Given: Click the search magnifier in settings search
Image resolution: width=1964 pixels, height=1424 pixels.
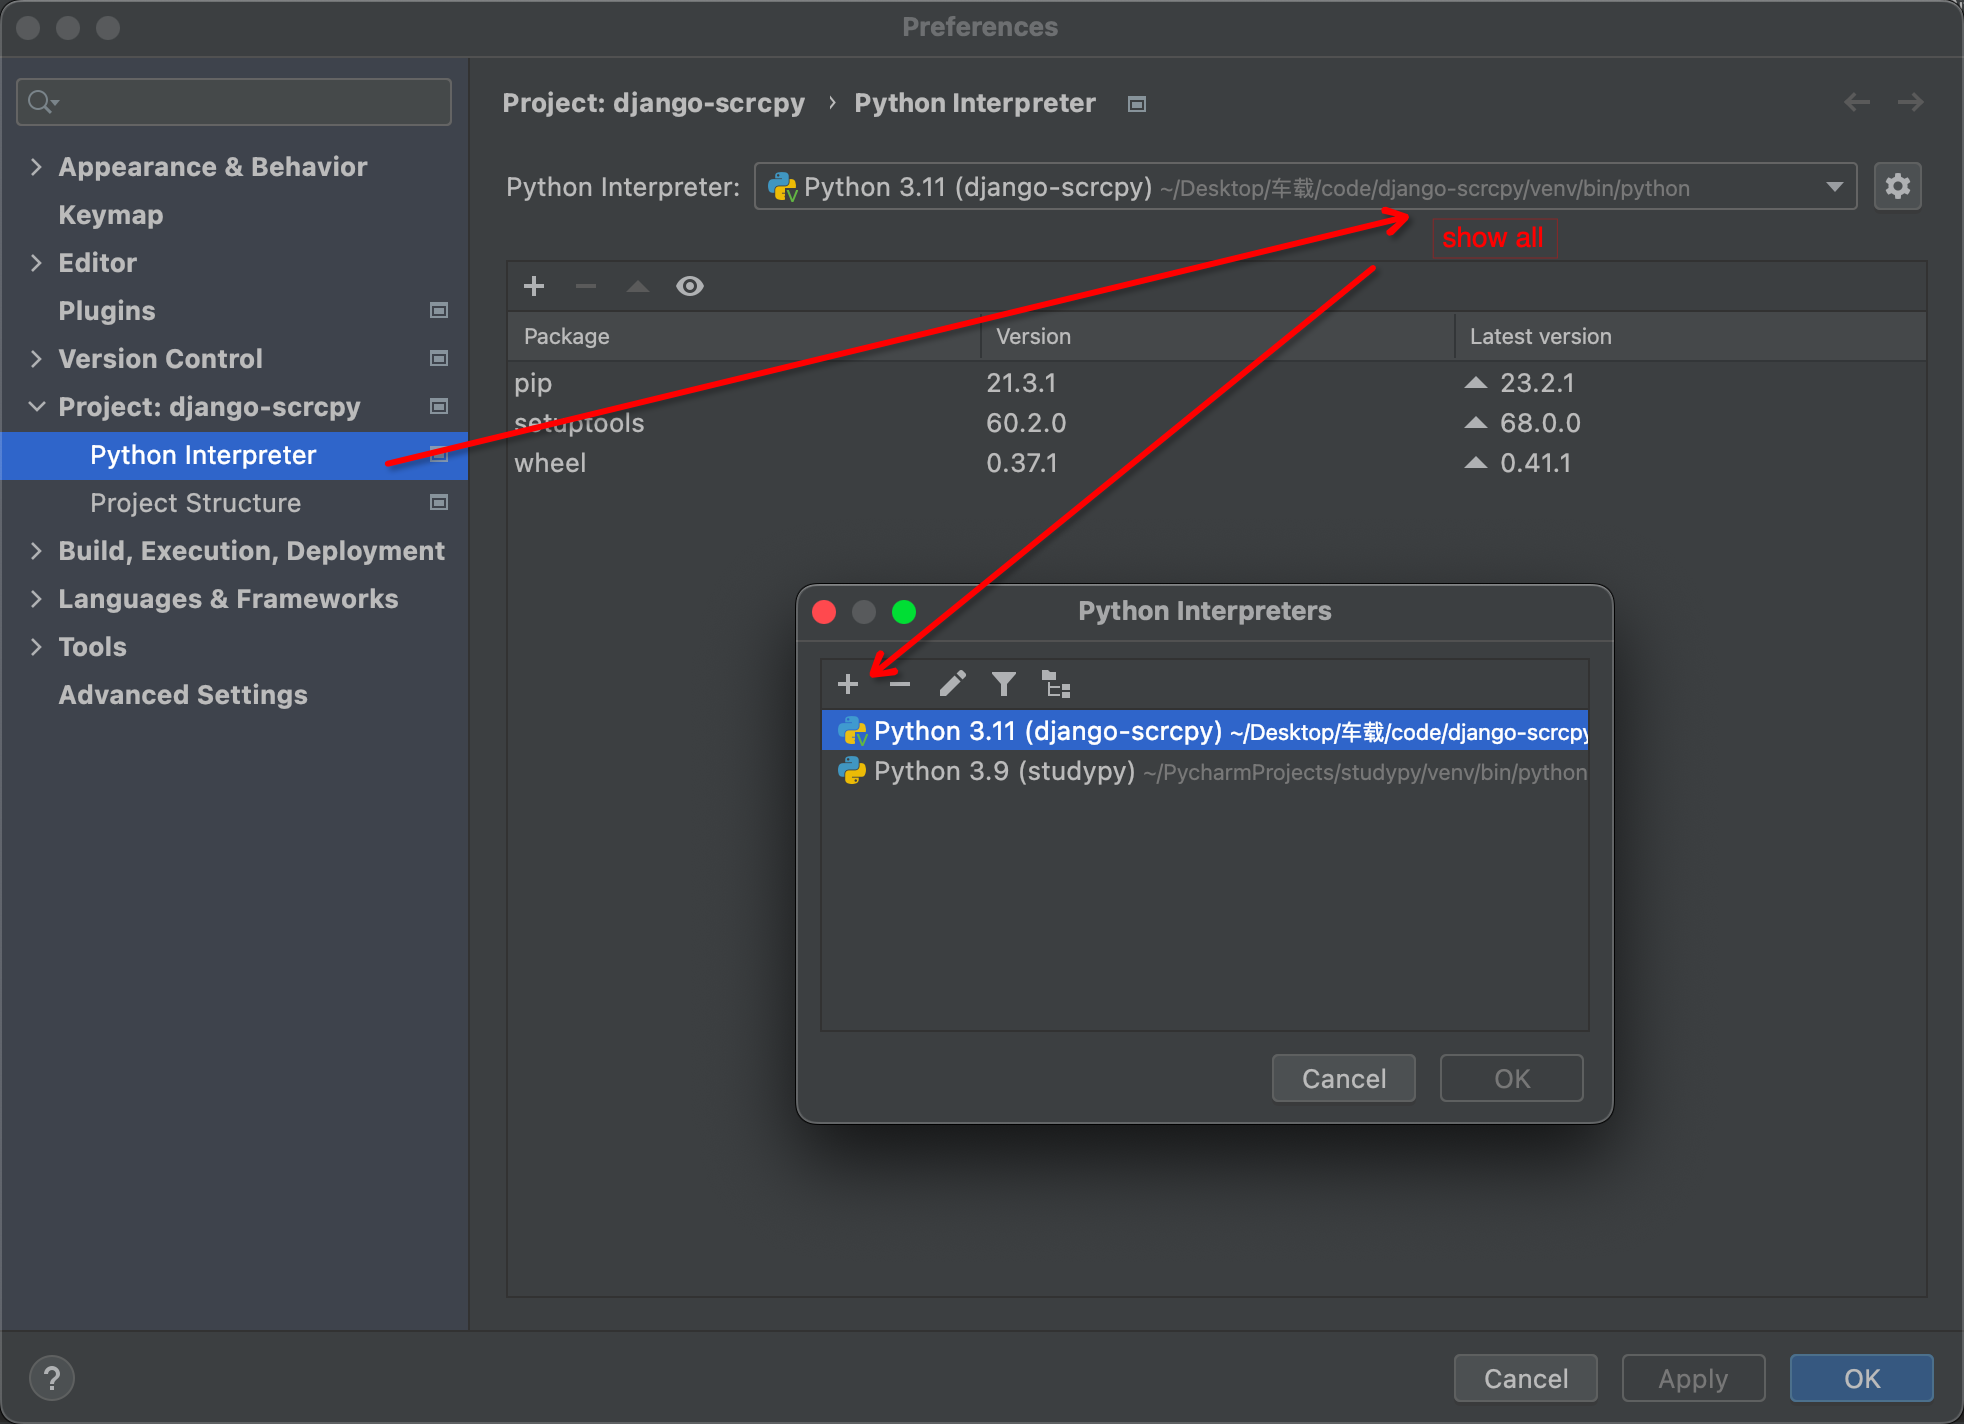Looking at the screenshot, I should pos(42,102).
